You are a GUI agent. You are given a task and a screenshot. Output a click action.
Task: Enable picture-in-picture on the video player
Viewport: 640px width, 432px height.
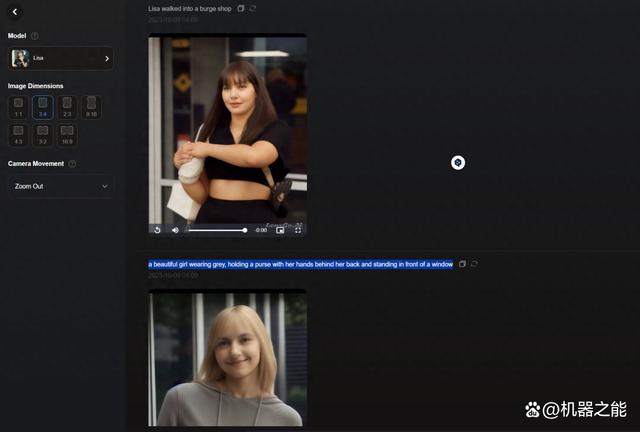pos(280,230)
